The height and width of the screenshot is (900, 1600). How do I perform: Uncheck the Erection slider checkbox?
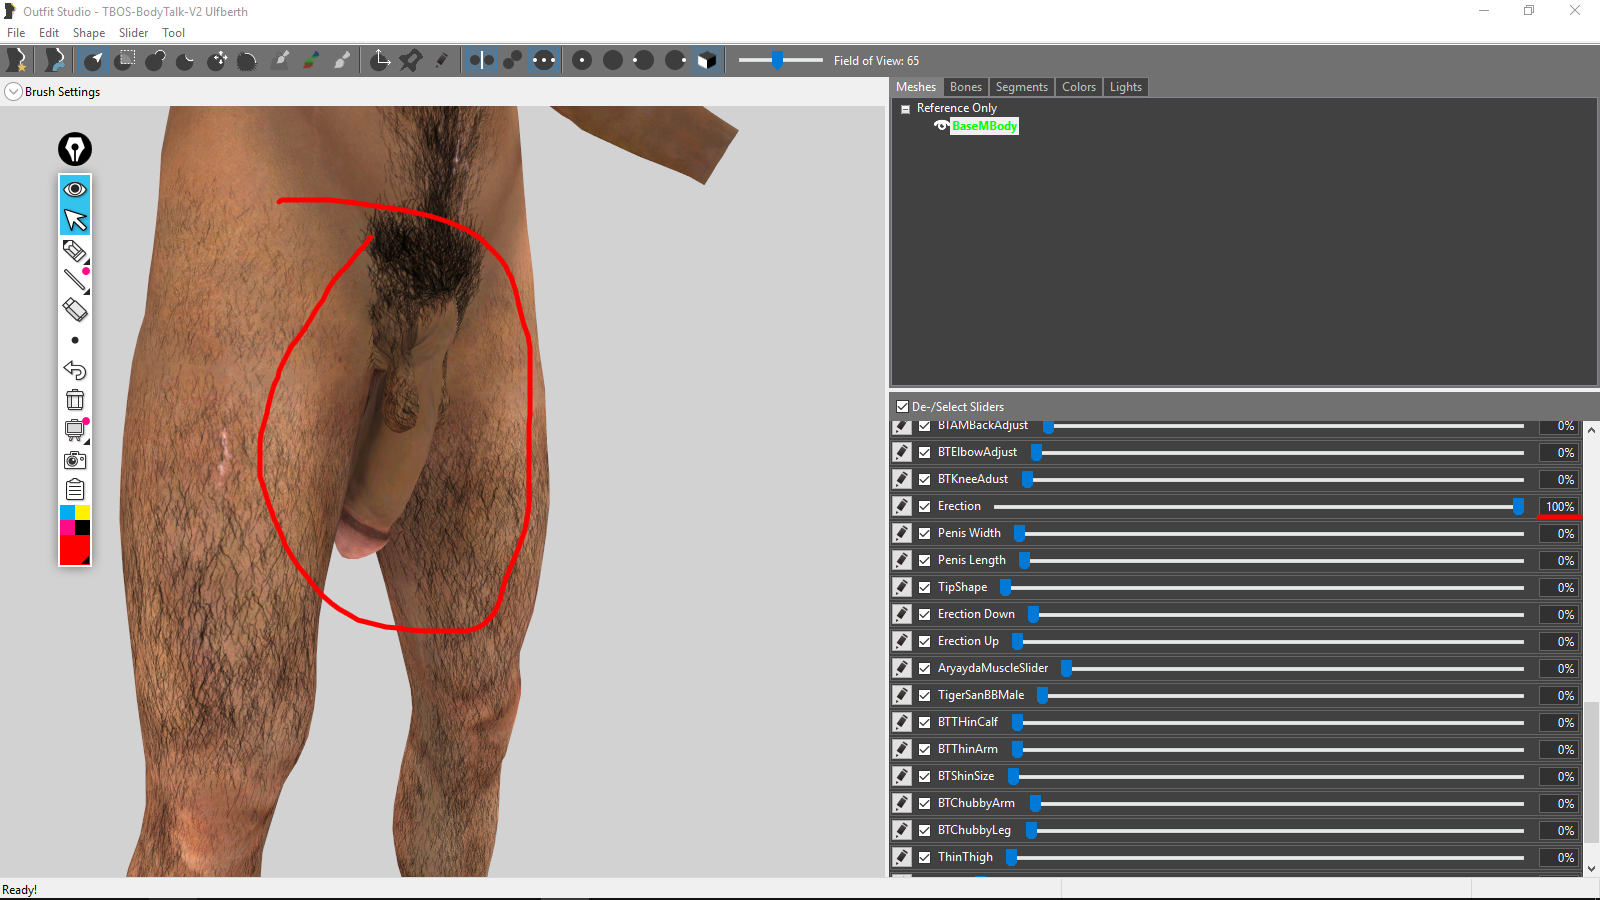point(925,506)
